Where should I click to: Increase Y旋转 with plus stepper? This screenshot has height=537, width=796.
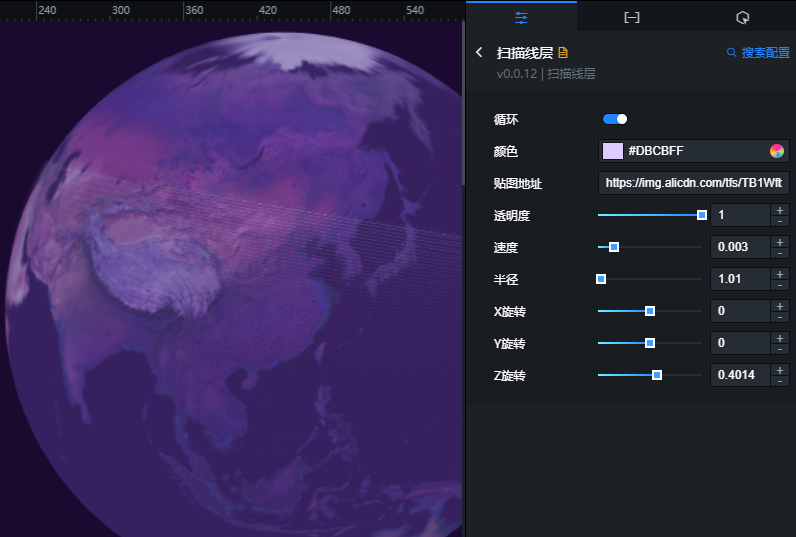[x=780, y=338]
